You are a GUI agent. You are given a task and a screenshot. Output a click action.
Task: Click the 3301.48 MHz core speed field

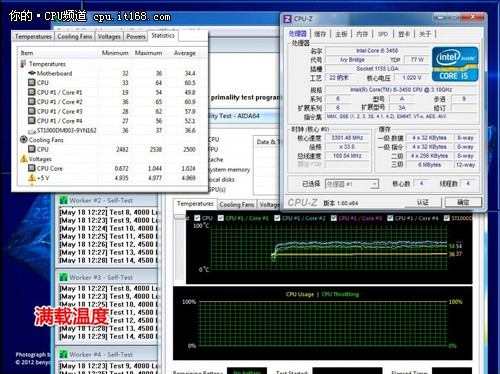[347, 138]
